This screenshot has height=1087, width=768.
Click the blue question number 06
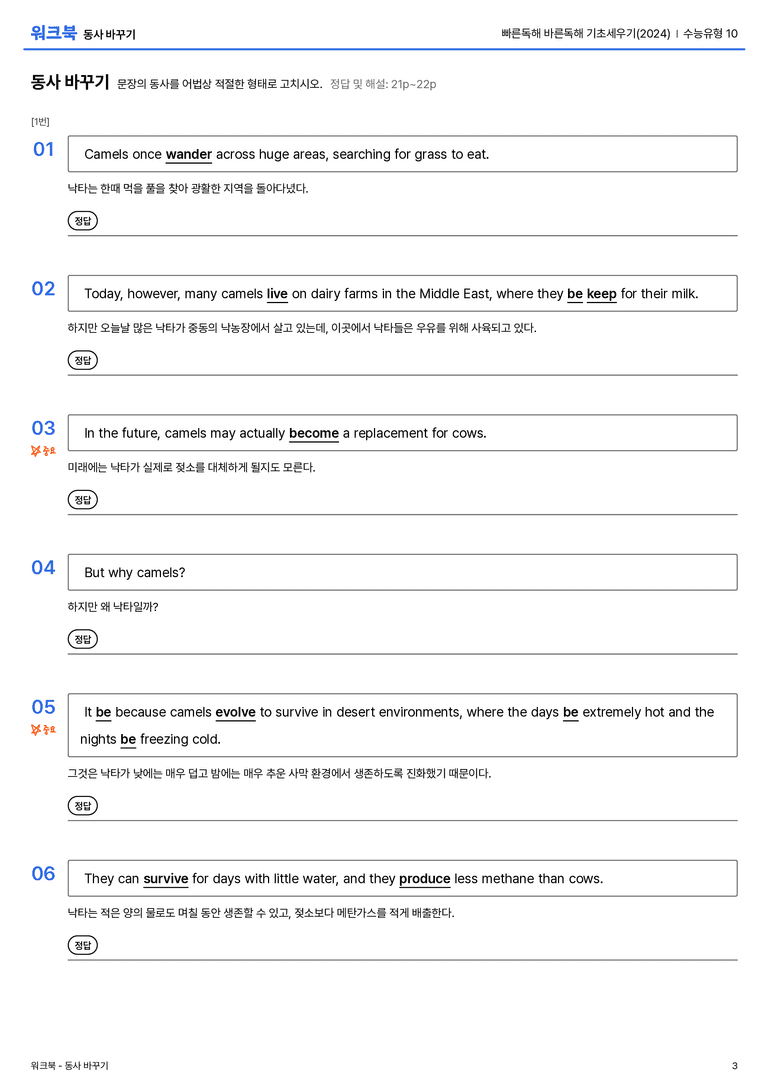pyautogui.click(x=44, y=873)
